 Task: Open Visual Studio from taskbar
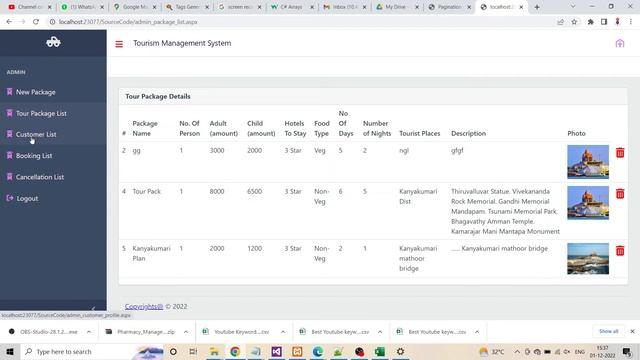(x=276, y=351)
